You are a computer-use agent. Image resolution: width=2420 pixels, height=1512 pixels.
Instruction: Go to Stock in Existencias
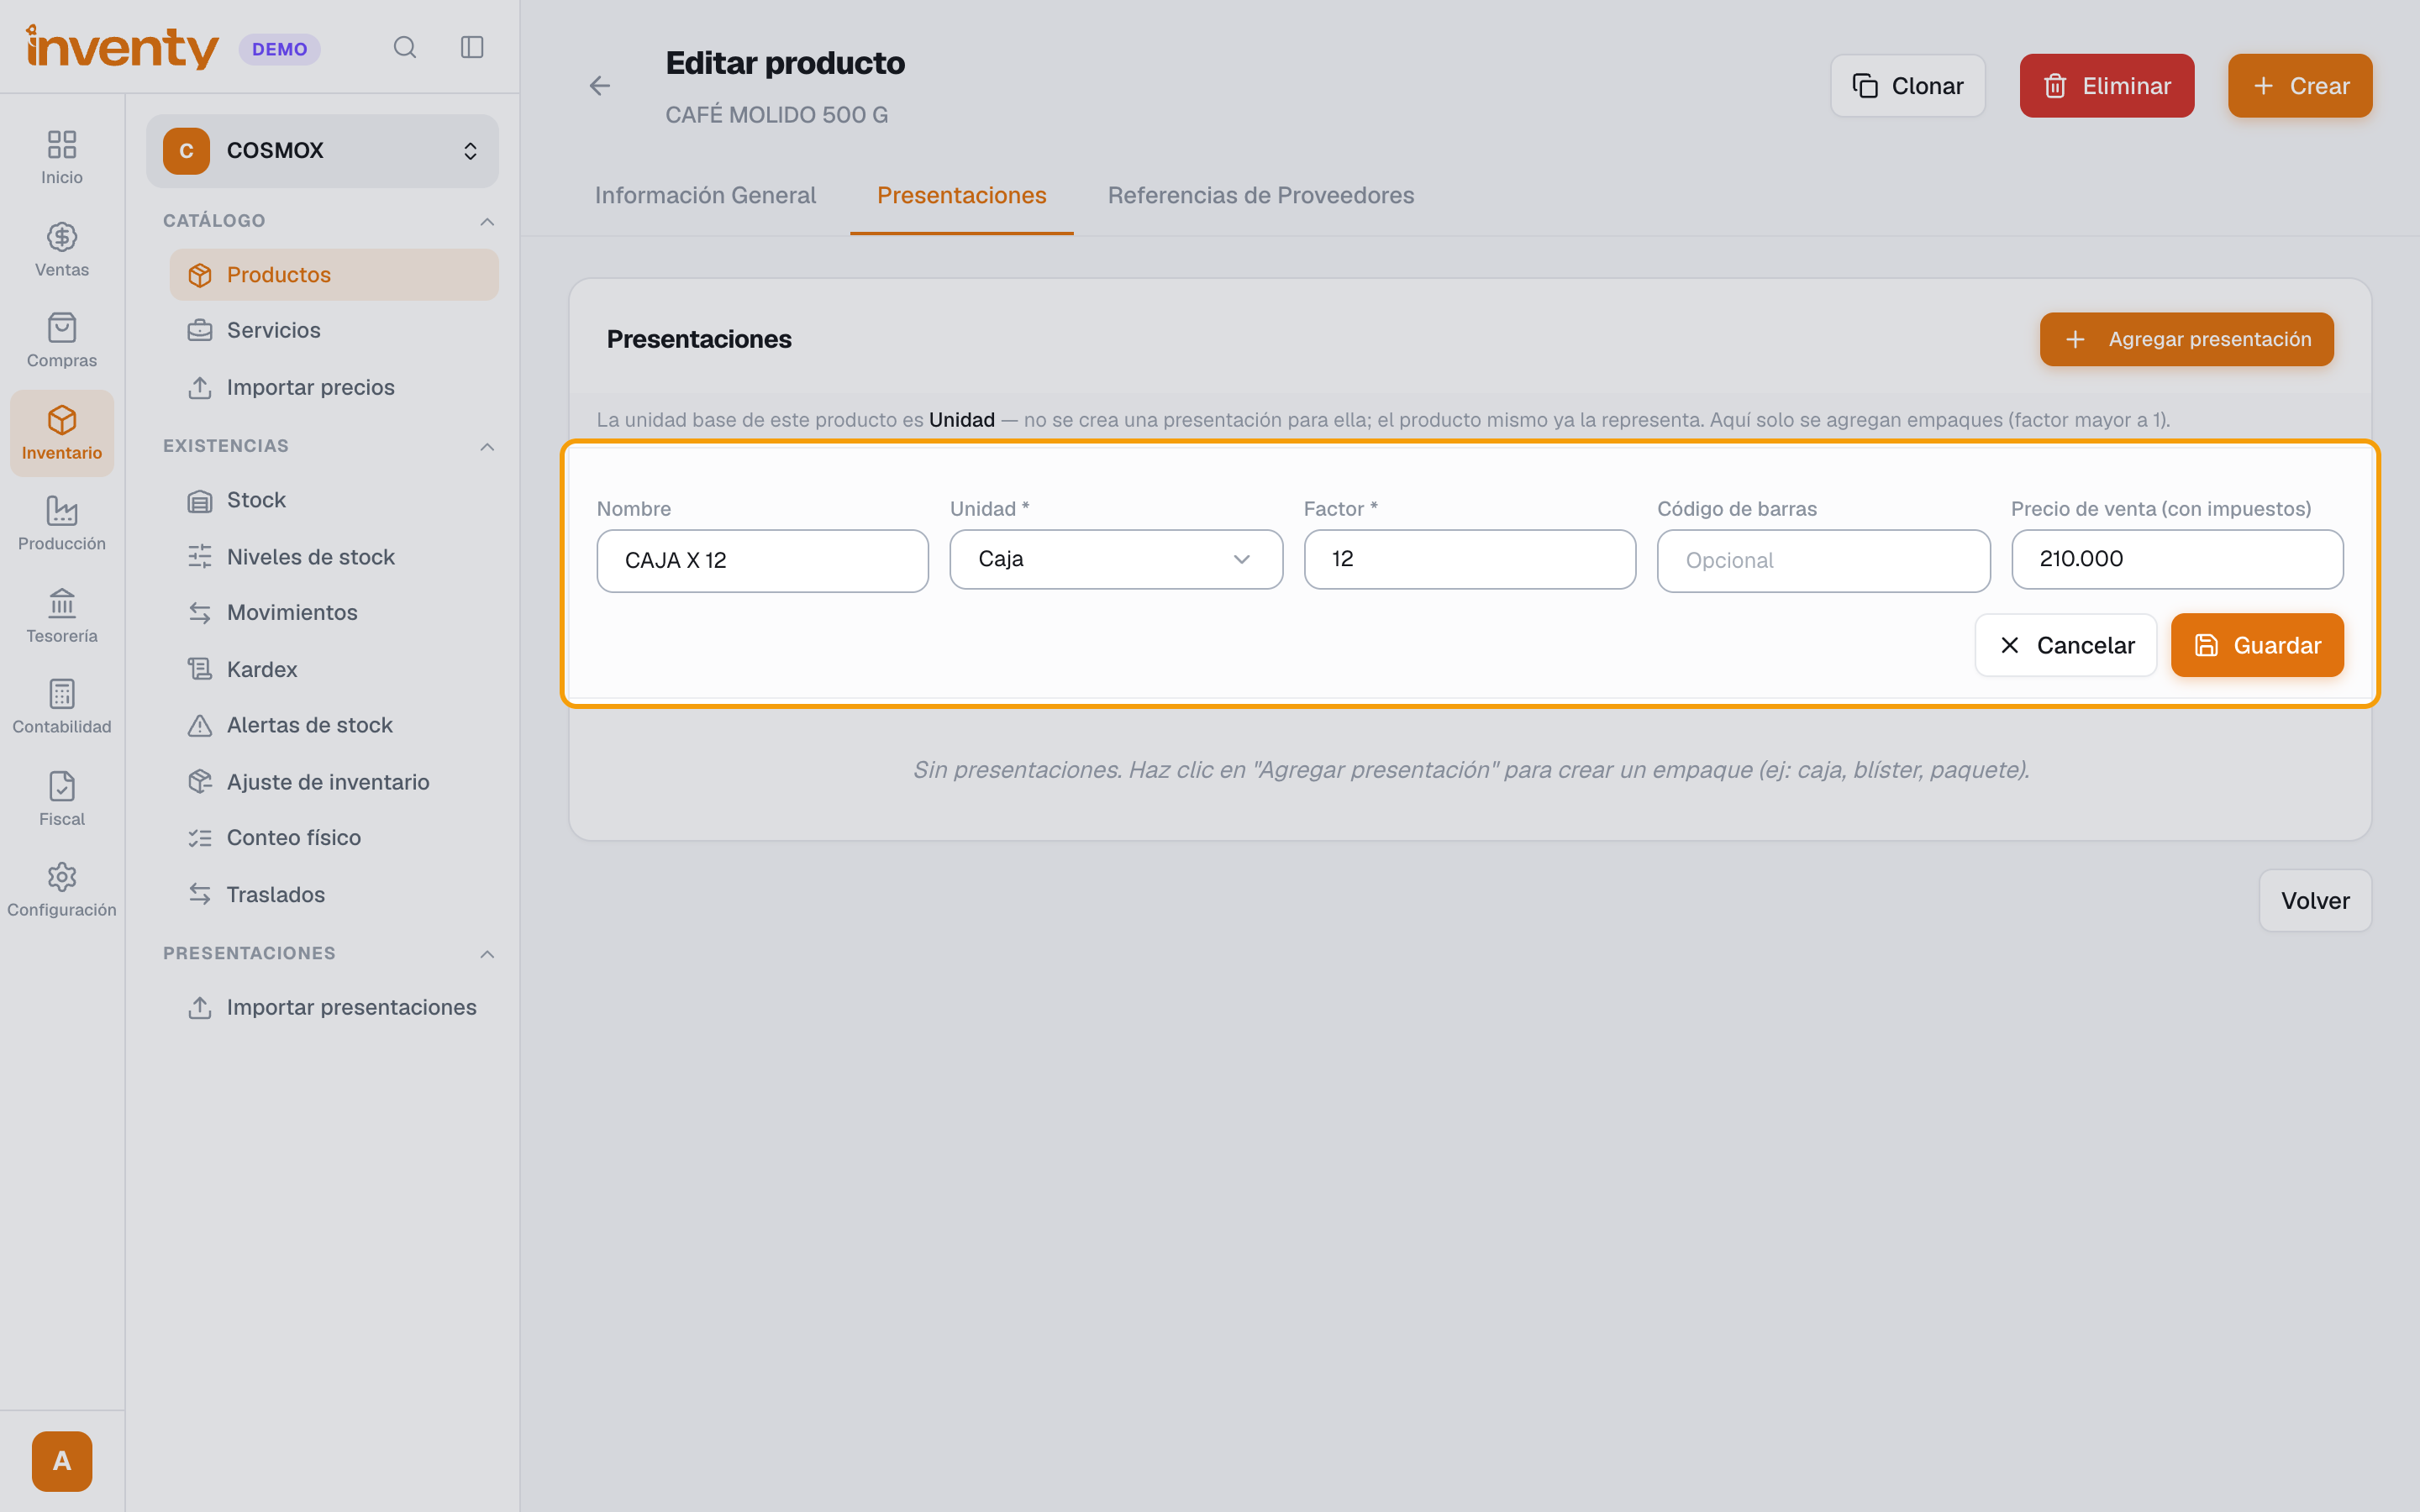(334, 500)
